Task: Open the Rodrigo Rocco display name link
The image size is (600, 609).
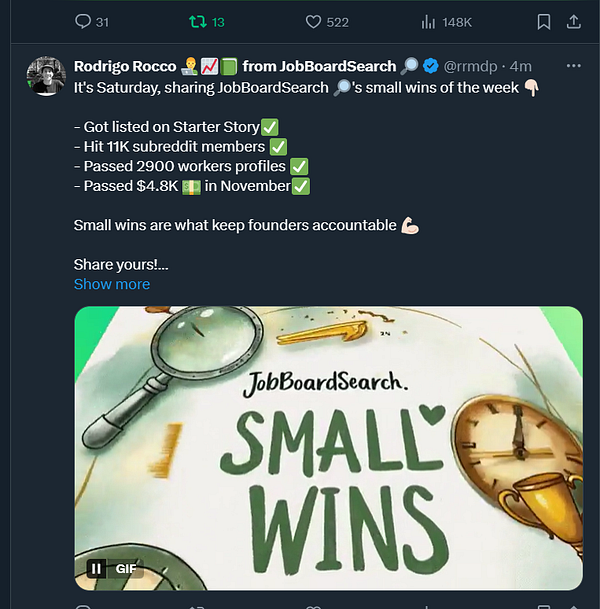Action: tap(125, 66)
